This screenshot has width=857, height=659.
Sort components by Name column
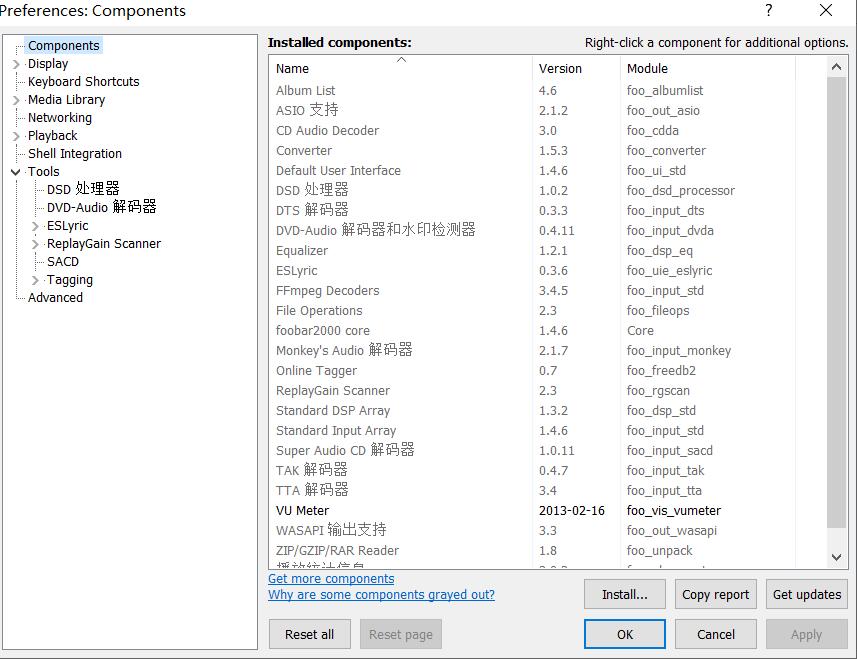pos(400,68)
